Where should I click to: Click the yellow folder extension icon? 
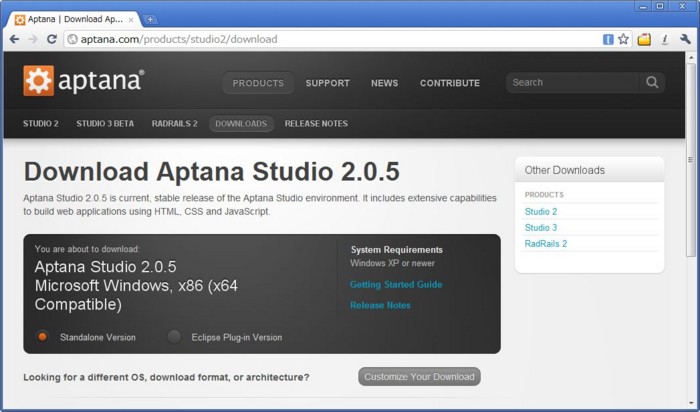[x=644, y=40]
